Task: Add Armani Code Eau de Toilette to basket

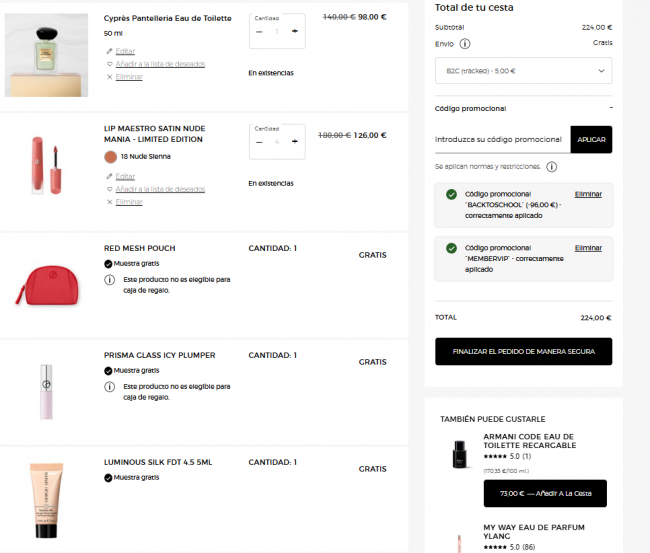Action: tap(545, 493)
